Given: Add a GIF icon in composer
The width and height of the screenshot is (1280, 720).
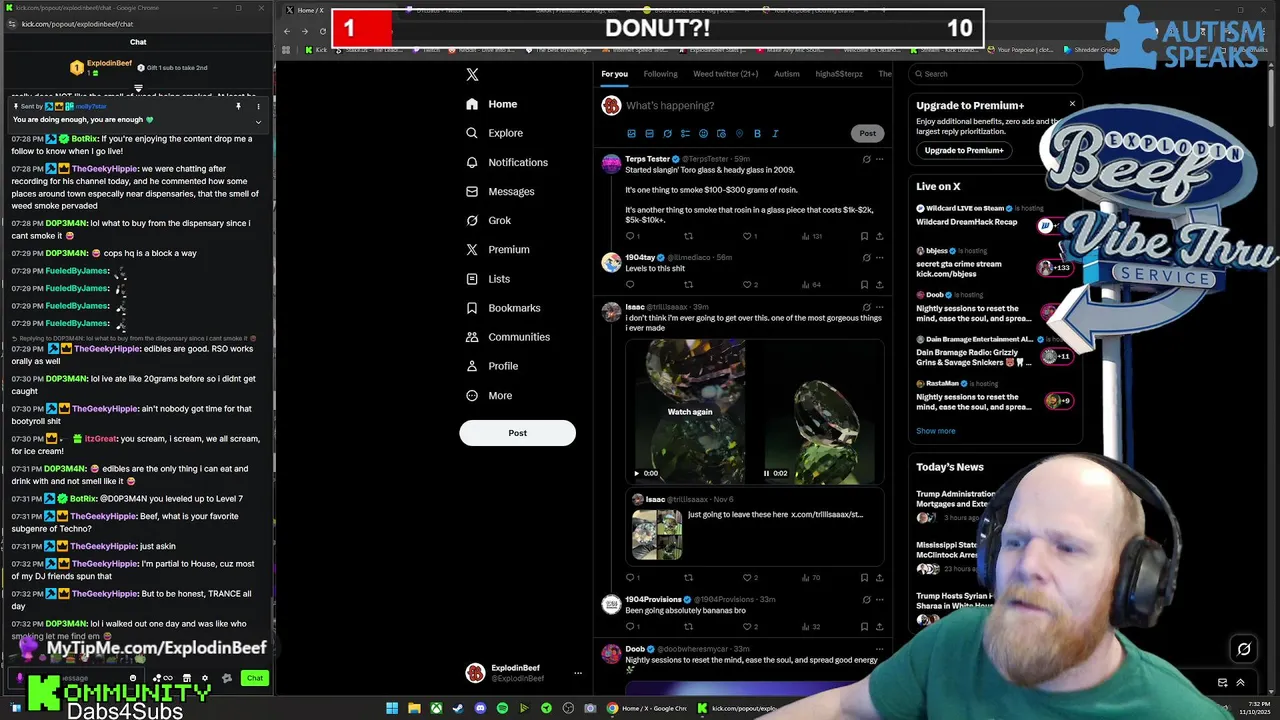Looking at the screenshot, I should (x=649, y=133).
